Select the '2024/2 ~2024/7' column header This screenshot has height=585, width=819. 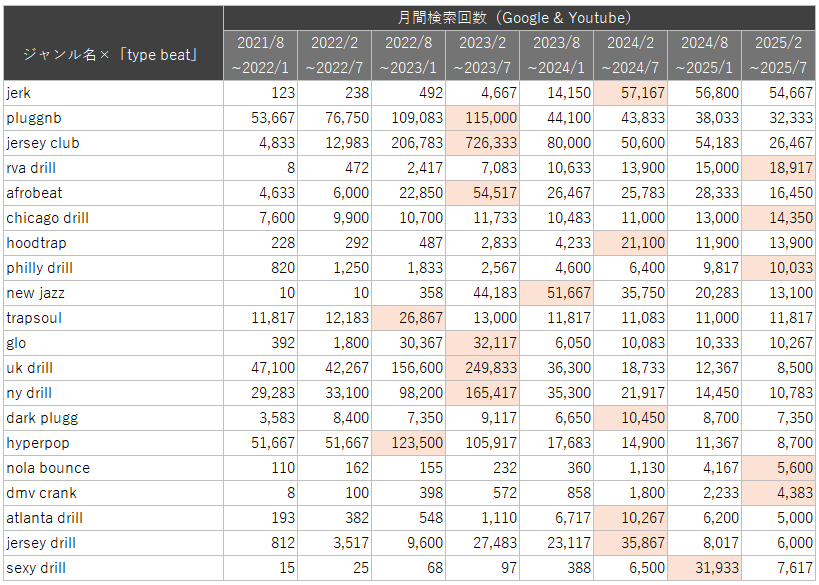(x=631, y=55)
